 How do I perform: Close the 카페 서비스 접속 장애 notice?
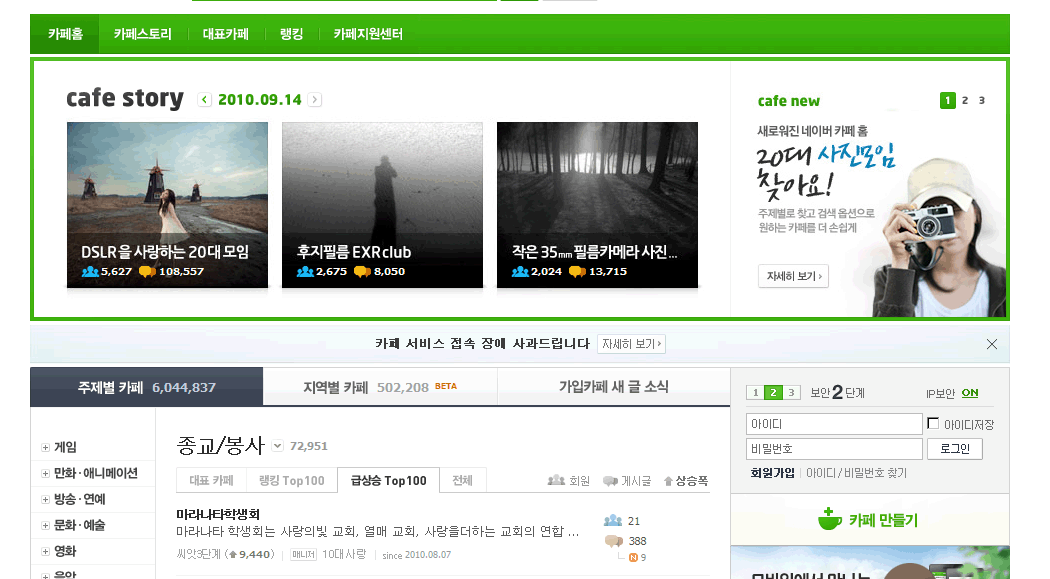pos(991,344)
